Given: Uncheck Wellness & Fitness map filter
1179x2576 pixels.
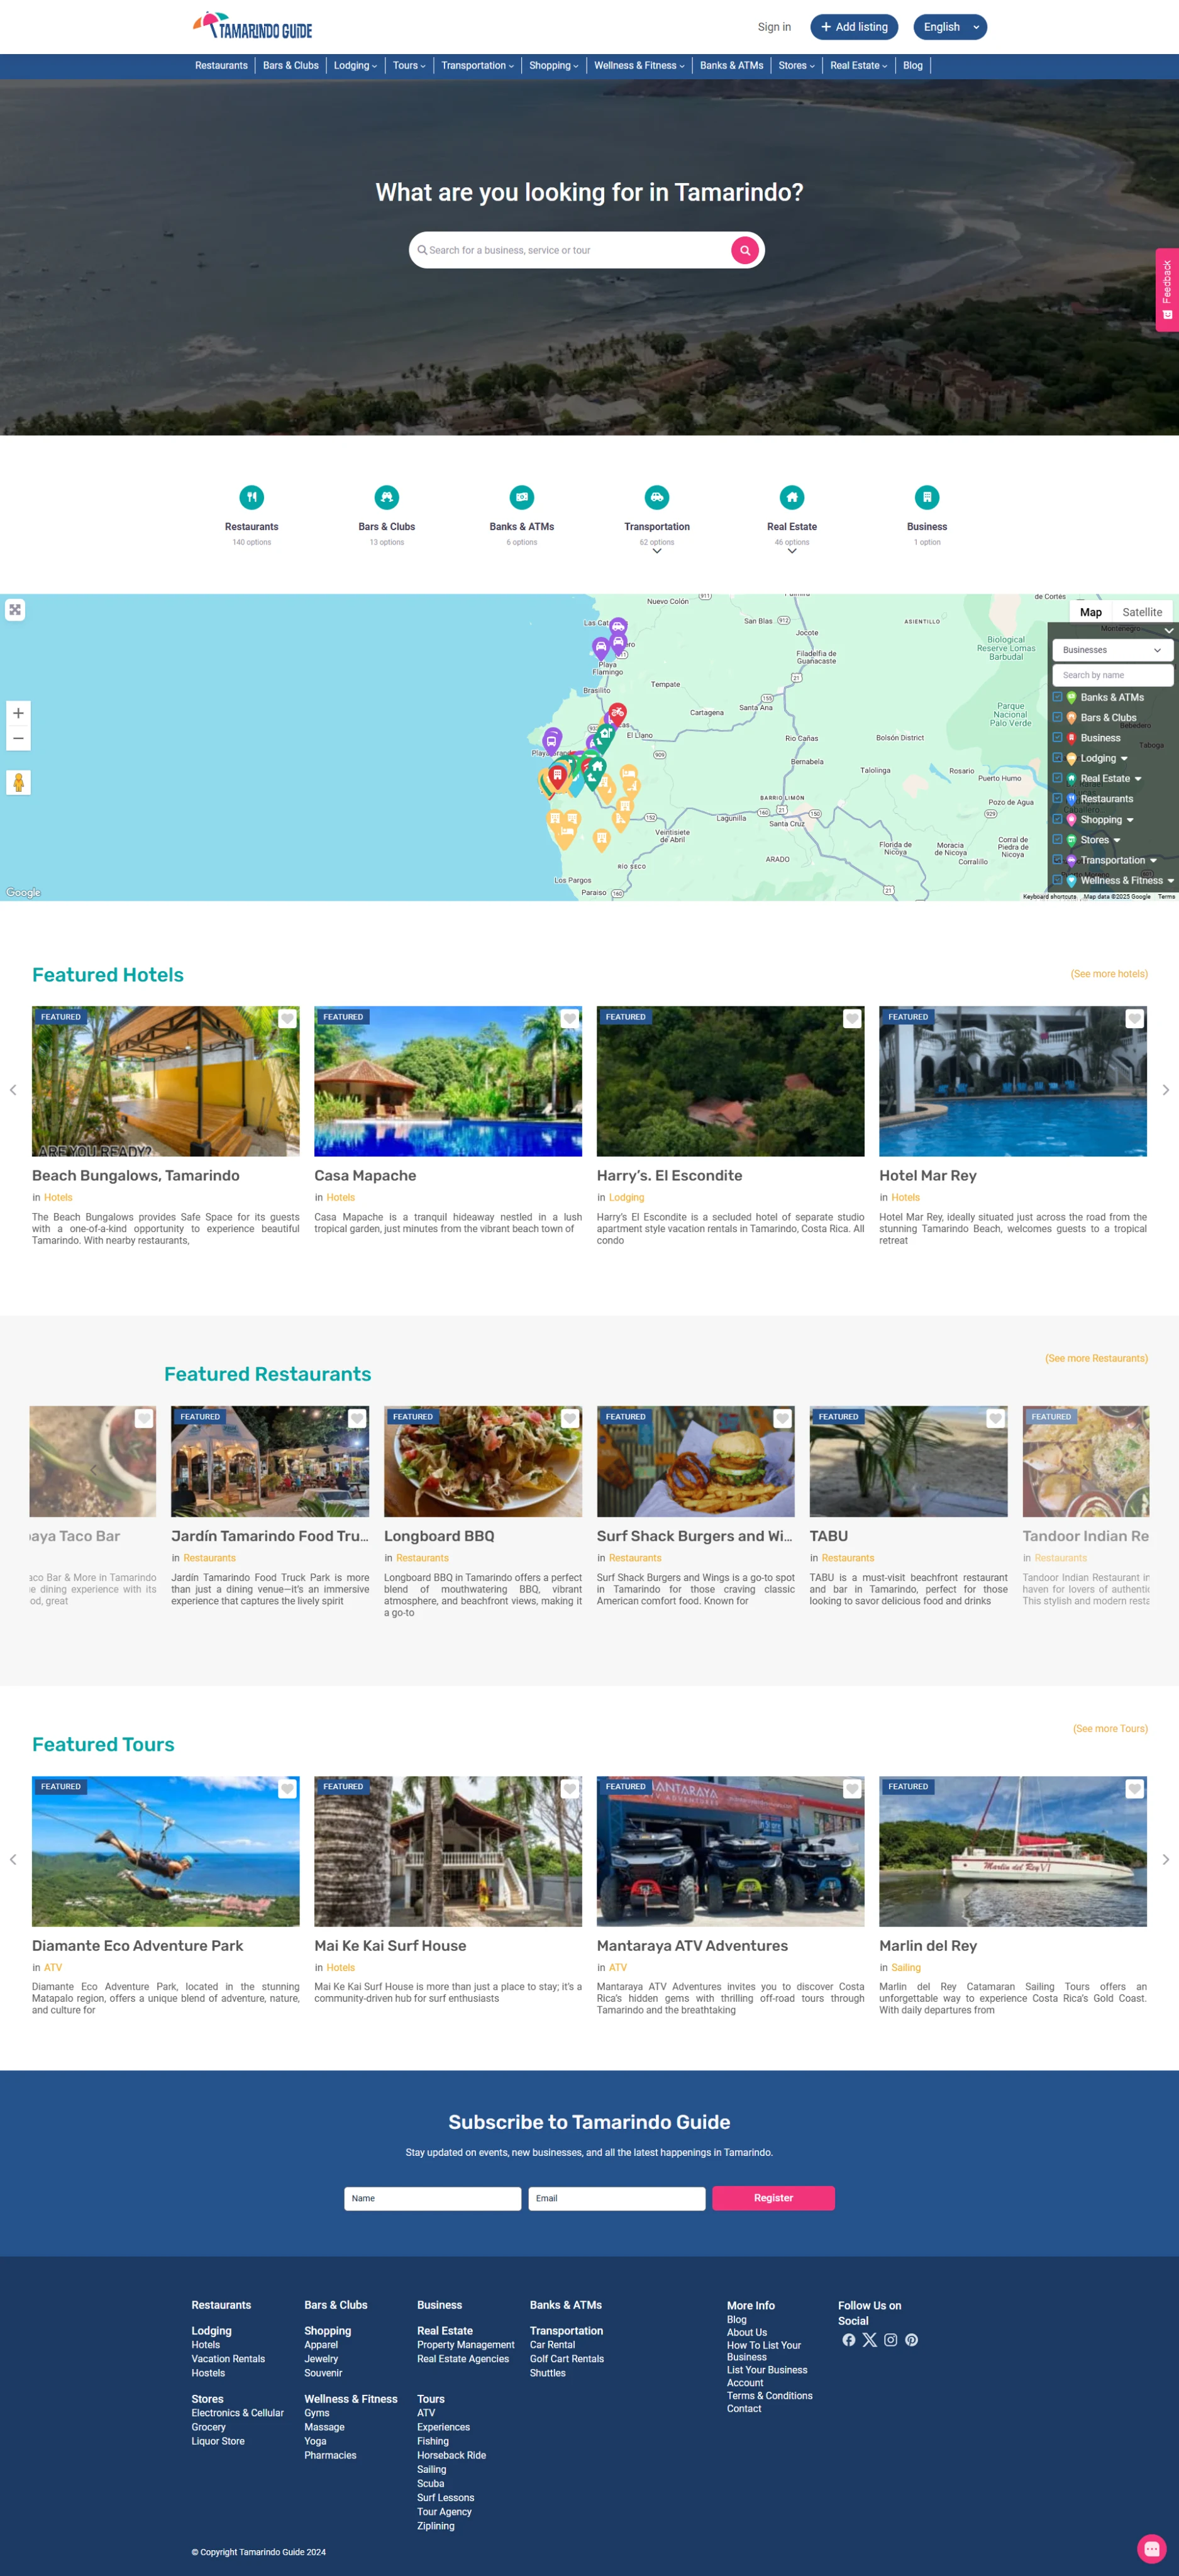Looking at the screenshot, I should click(1058, 880).
